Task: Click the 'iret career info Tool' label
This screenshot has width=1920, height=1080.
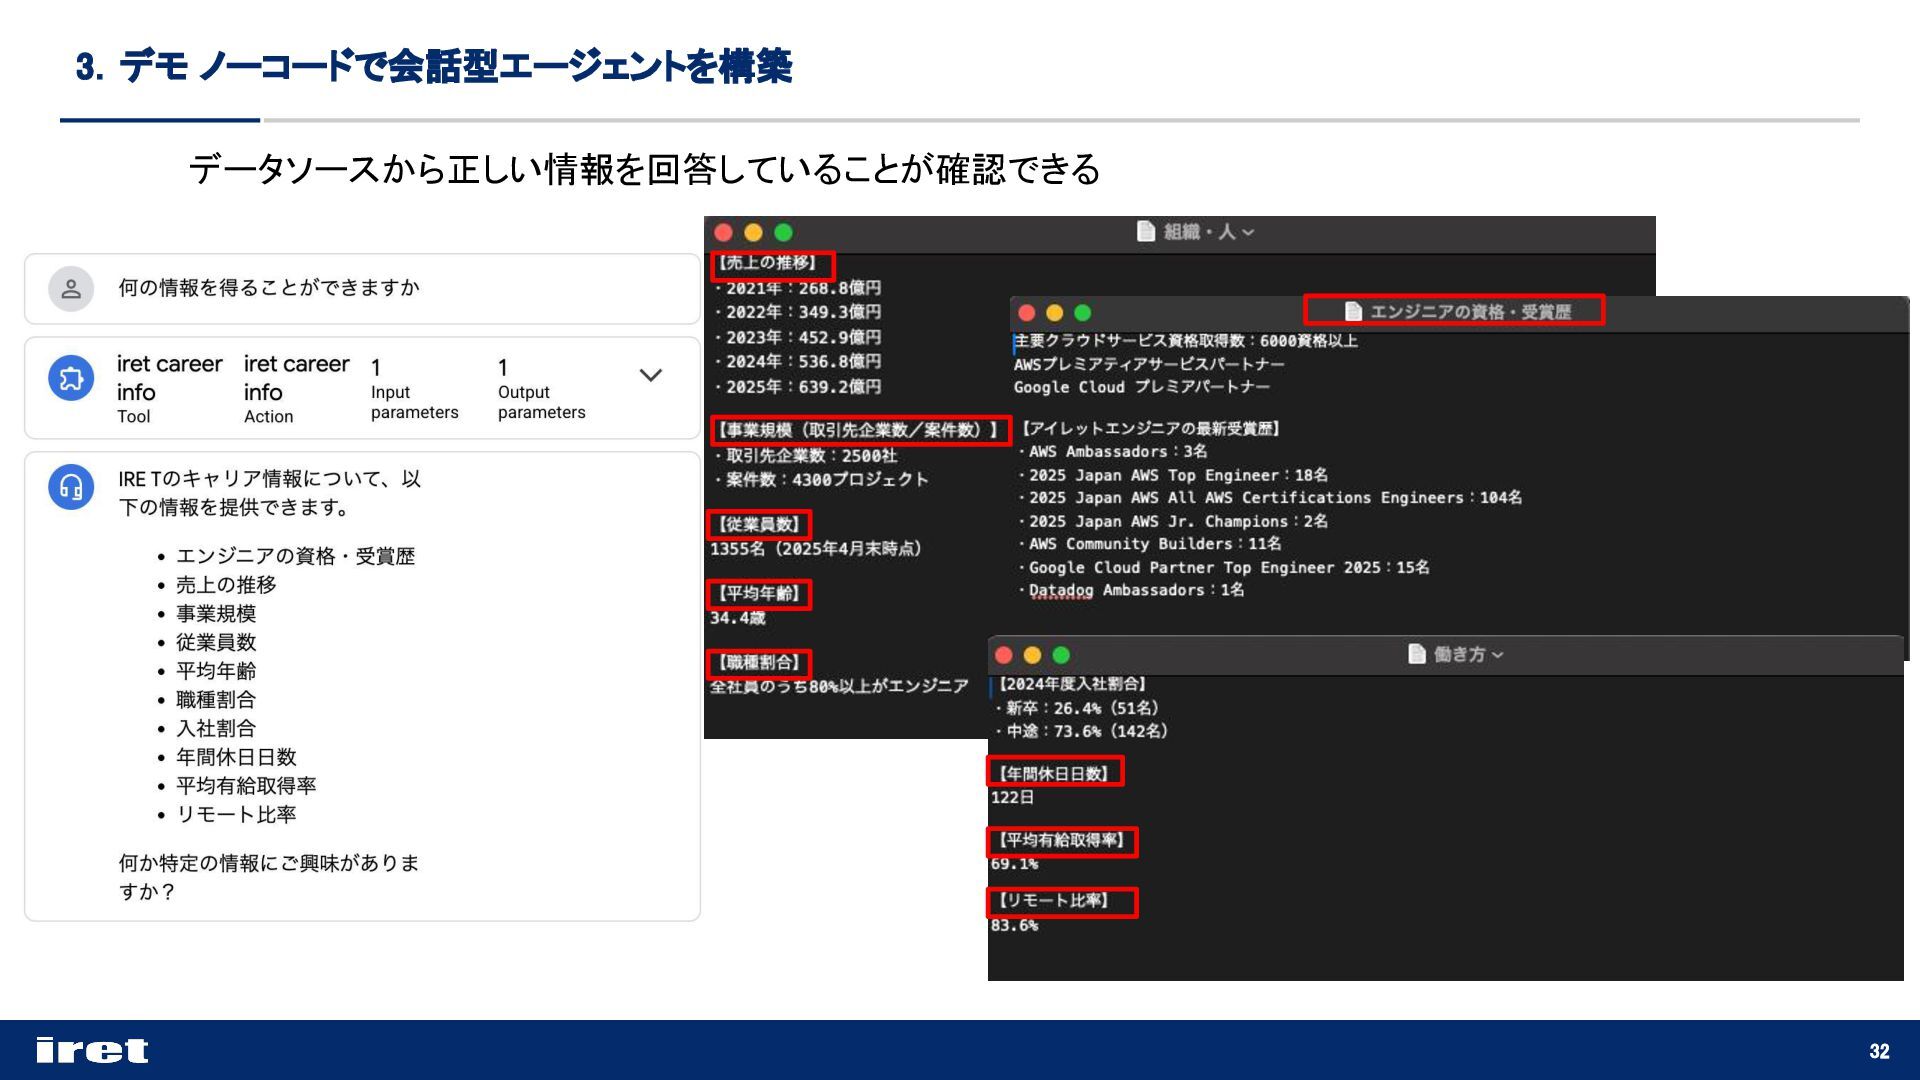Action: pyautogui.click(x=169, y=389)
